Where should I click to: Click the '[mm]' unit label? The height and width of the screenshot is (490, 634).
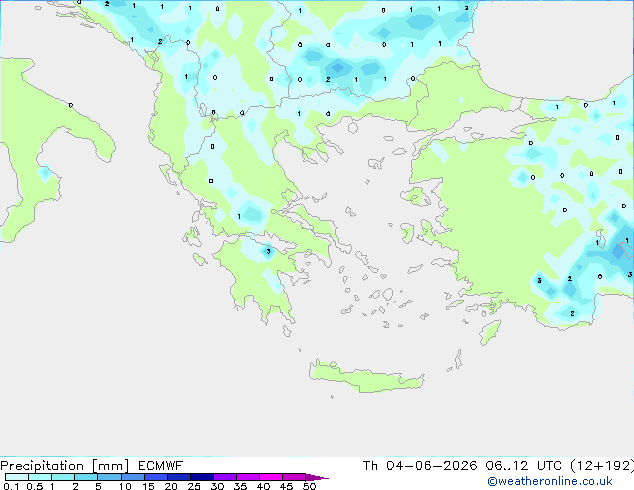pyautogui.click(x=110, y=466)
